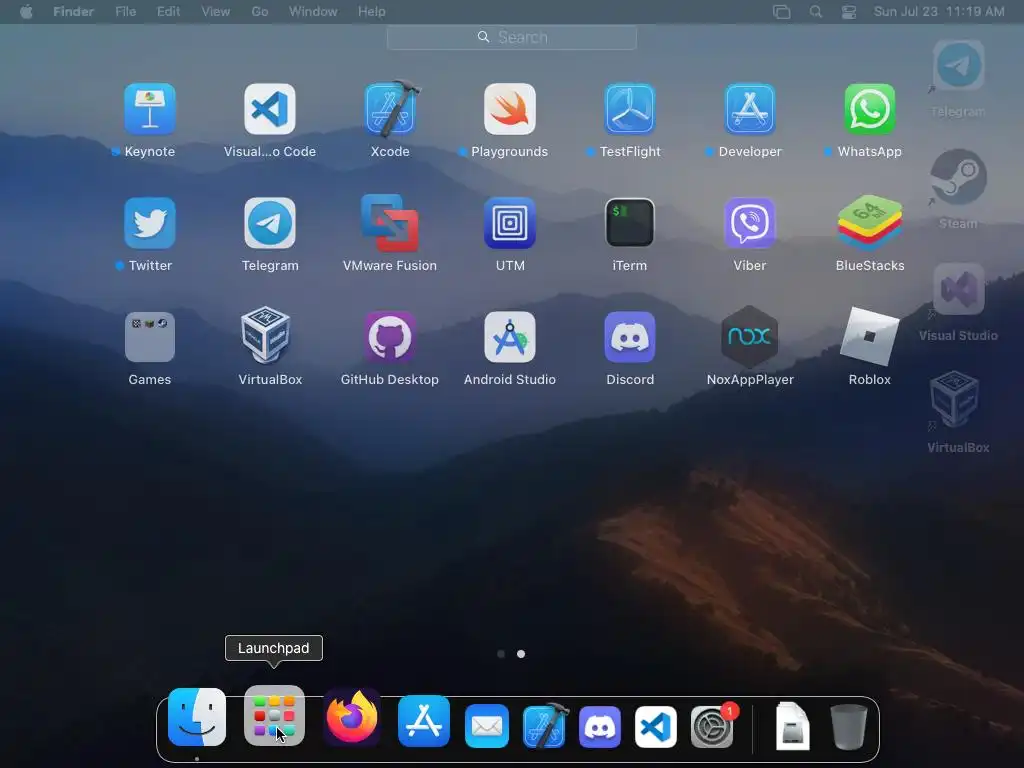Open Discord from the Dock

(x=600, y=727)
